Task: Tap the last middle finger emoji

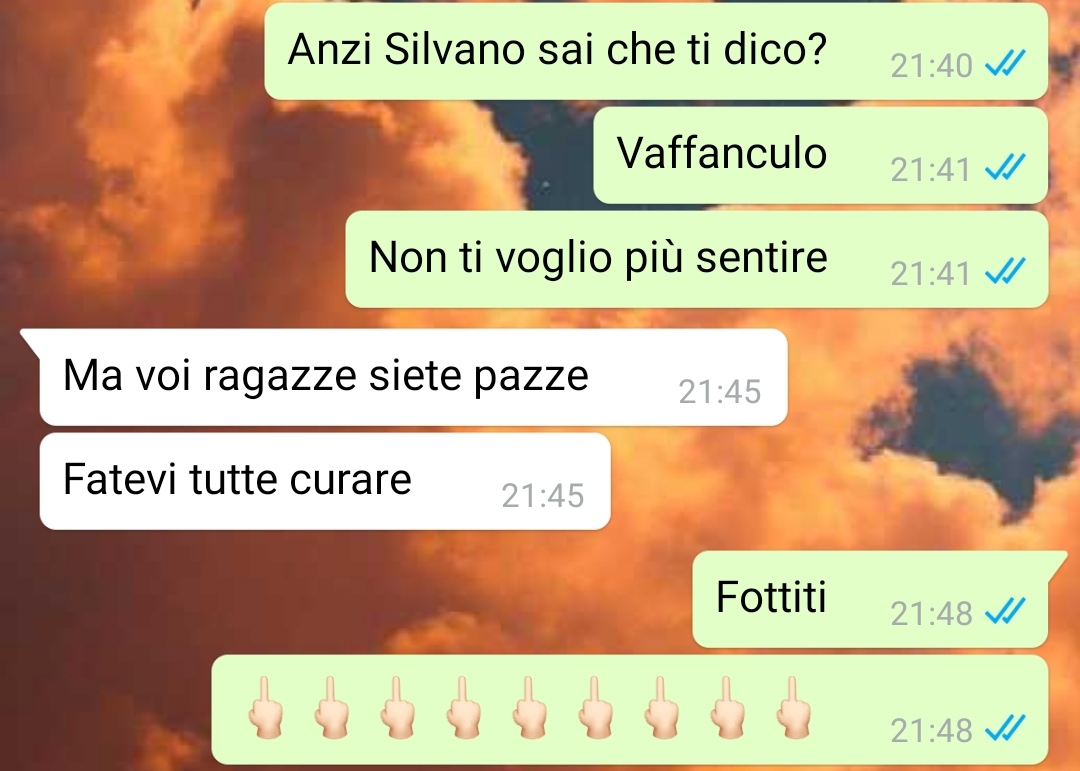Action: pos(793,708)
